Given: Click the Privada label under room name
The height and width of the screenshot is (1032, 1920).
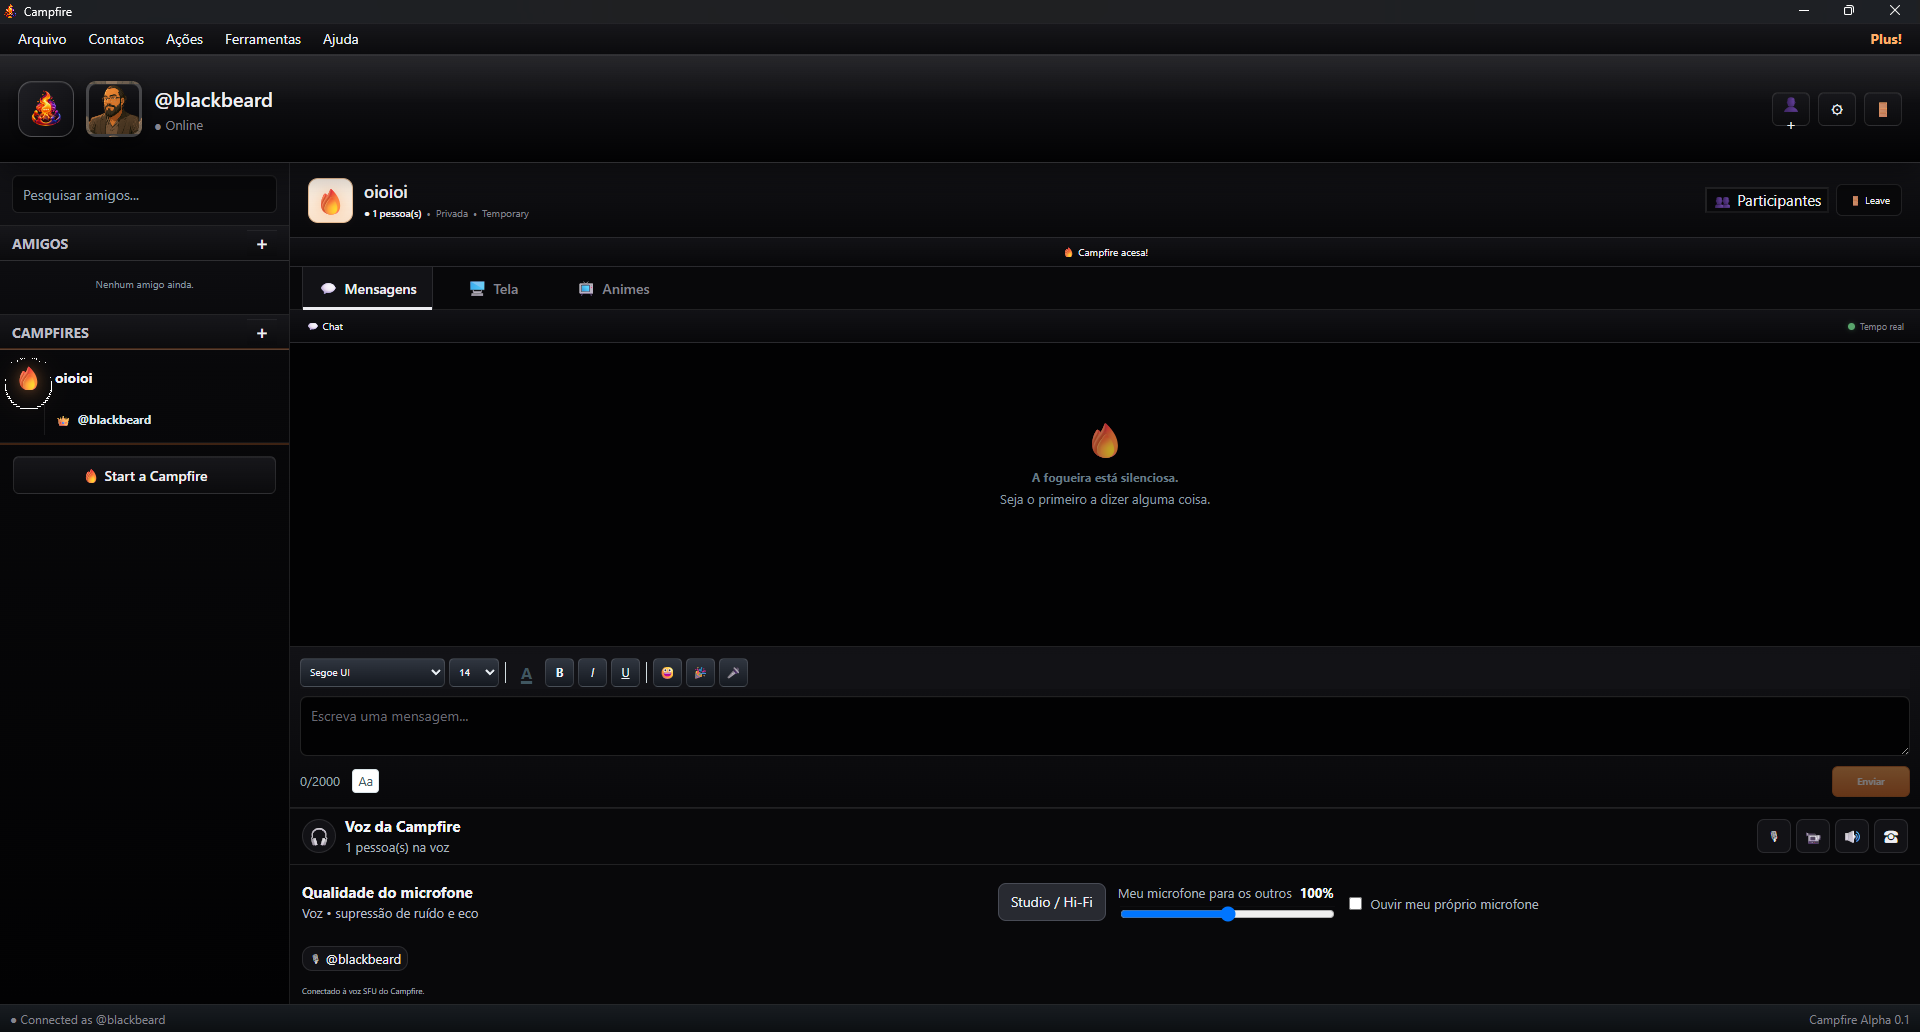Looking at the screenshot, I should 452,214.
